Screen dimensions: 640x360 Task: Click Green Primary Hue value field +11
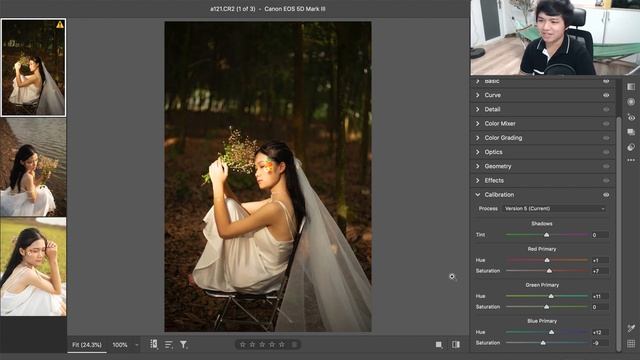pos(600,296)
